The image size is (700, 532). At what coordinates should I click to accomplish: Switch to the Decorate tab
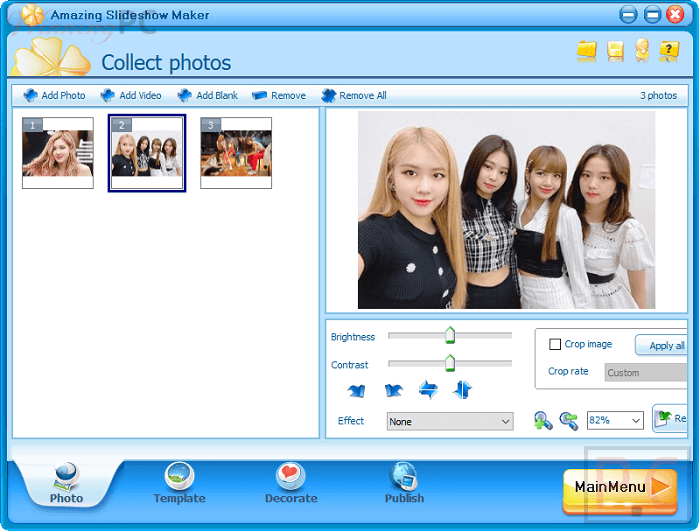click(291, 483)
